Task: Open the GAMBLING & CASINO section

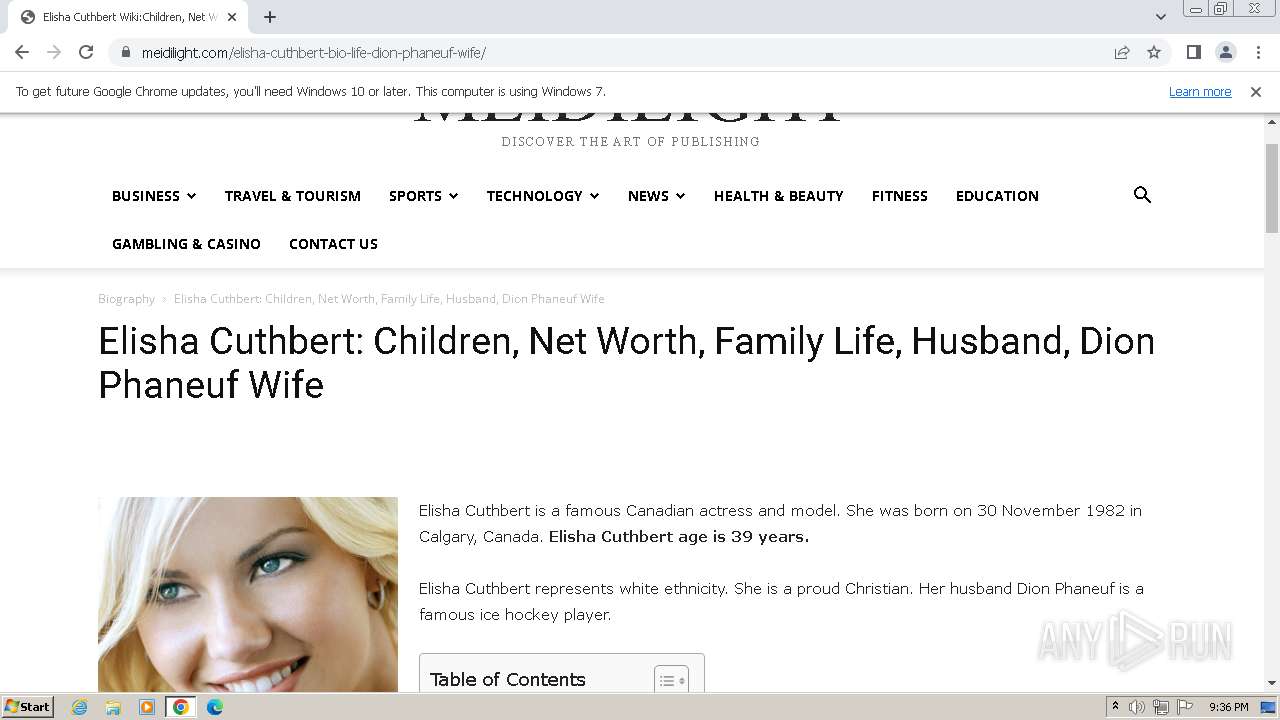Action: coord(186,244)
